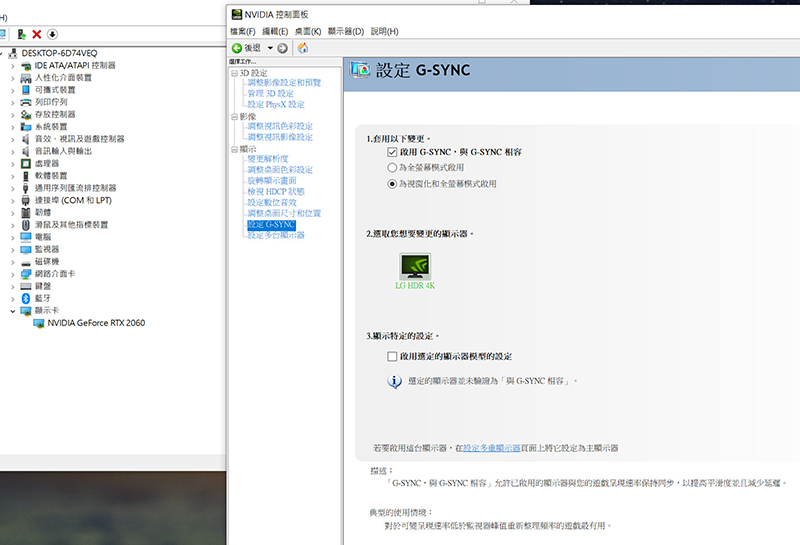The image size is (800, 545).
Task: Click the 滑鼠及其他指標裝置 mouse icon
Action: tap(26, 225)
